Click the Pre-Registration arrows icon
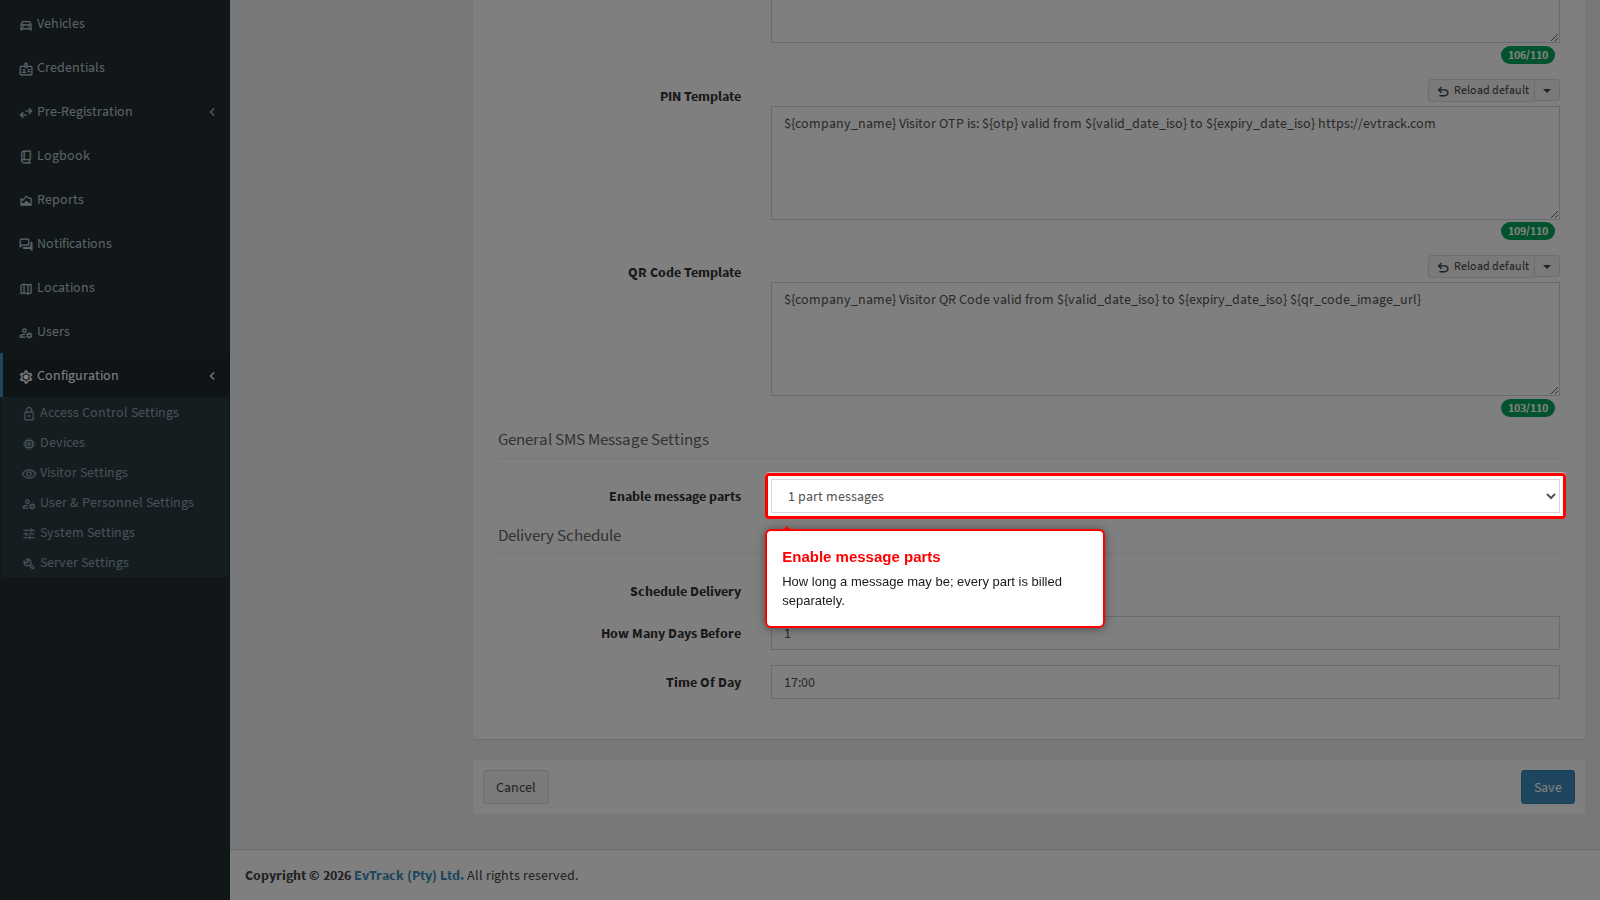Viewport: 1600px width, 900px height. 26,113
